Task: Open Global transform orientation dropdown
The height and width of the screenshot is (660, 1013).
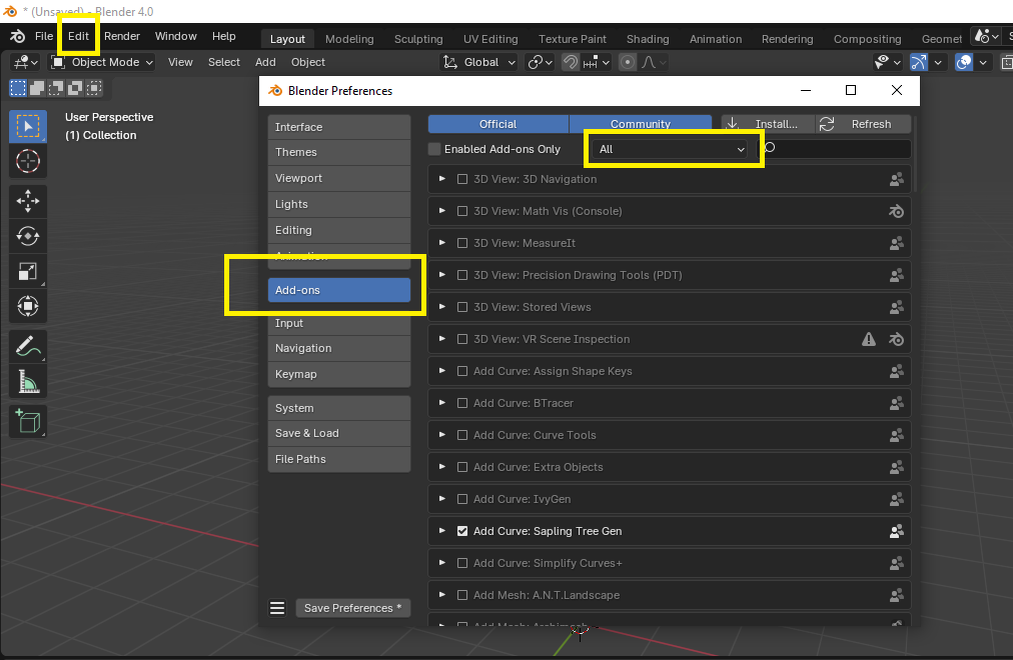Action: click(479, 62)
